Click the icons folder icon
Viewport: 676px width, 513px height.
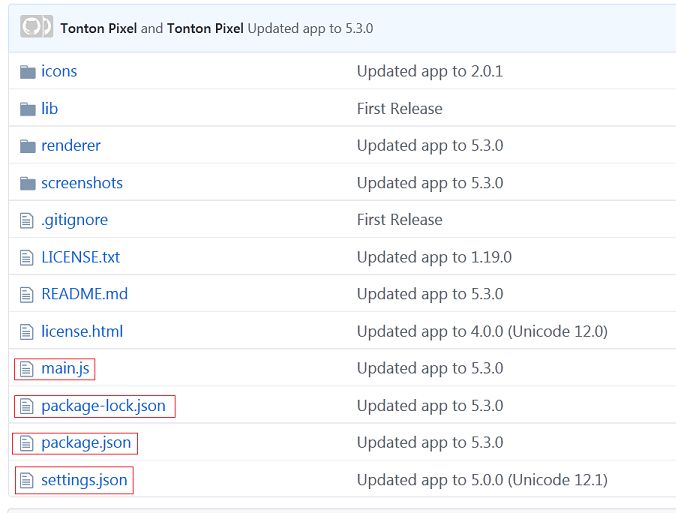(x=28, y=72)
